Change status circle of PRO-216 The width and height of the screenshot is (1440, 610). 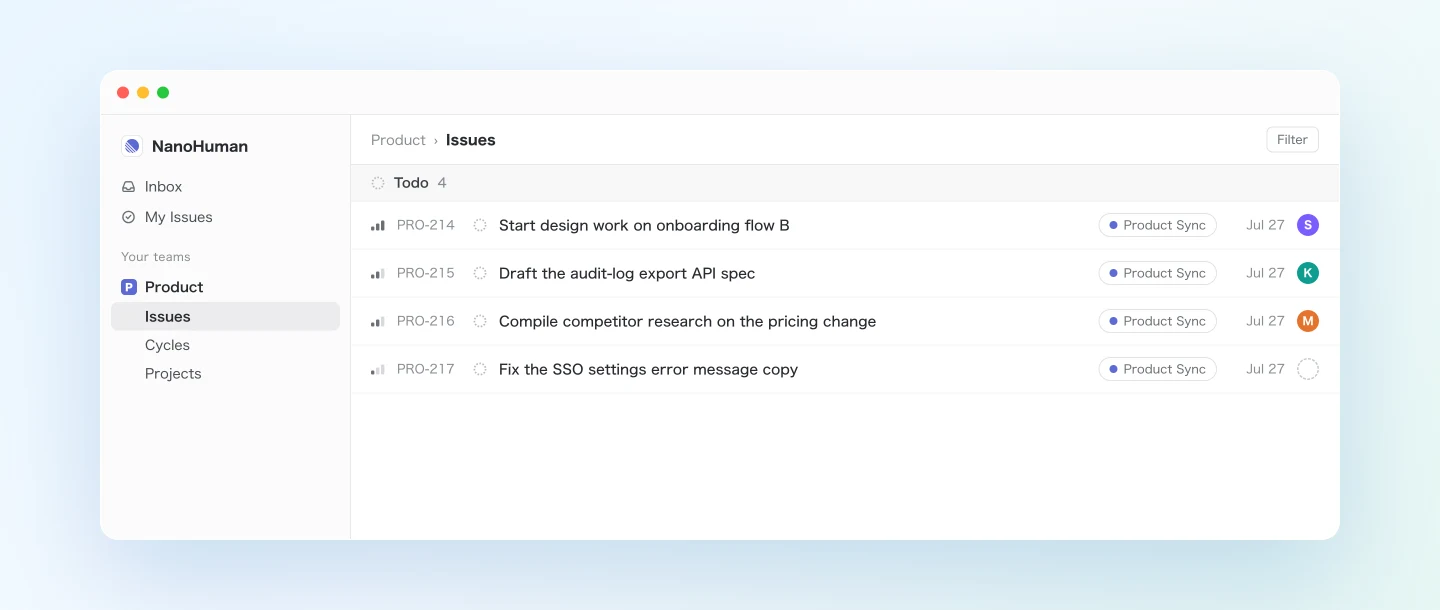tap(480, 321)
